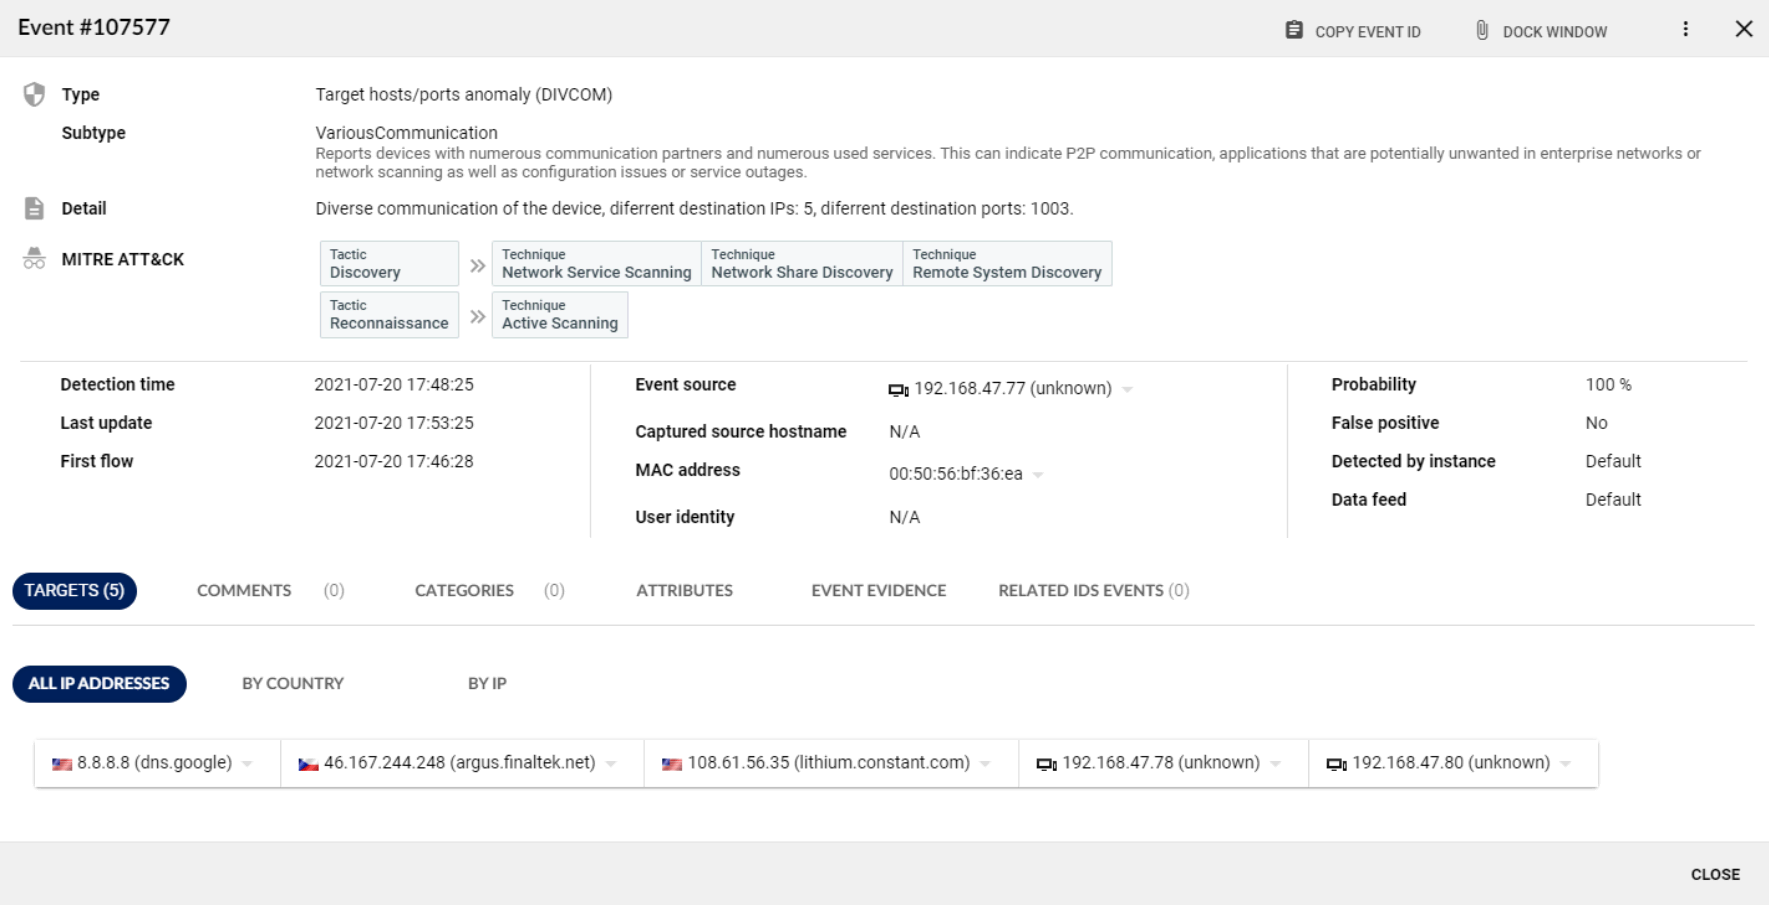The height and width of the screenshot is (905, 1769).
Task: Click the MITRE ATT&CK spy icon
Action: [x=34, y=259]
